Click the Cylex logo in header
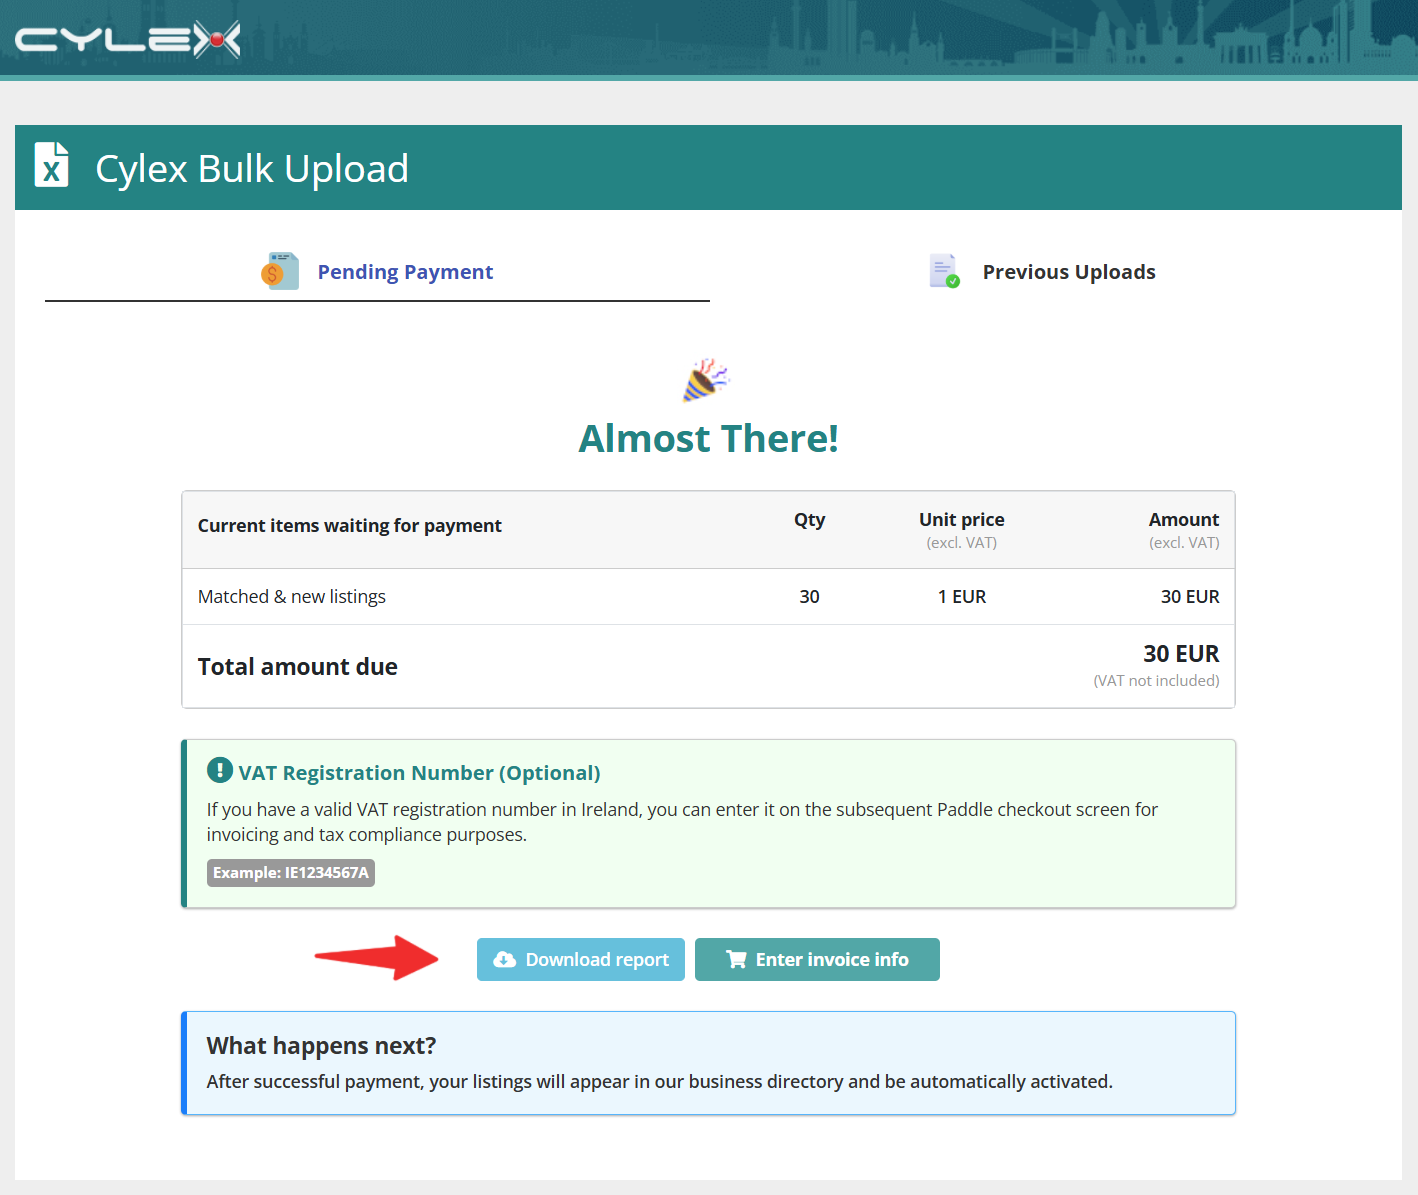Screen dimensions: 1418x1195 click(x=128, y=39)
